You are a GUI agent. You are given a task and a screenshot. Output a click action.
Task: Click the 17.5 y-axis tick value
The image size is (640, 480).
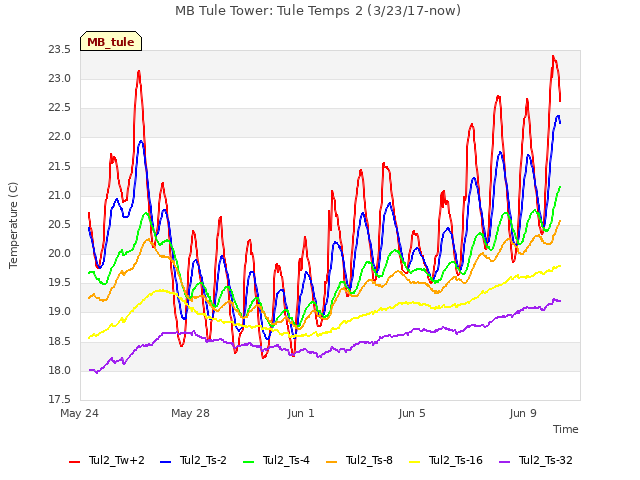(60, 399)
